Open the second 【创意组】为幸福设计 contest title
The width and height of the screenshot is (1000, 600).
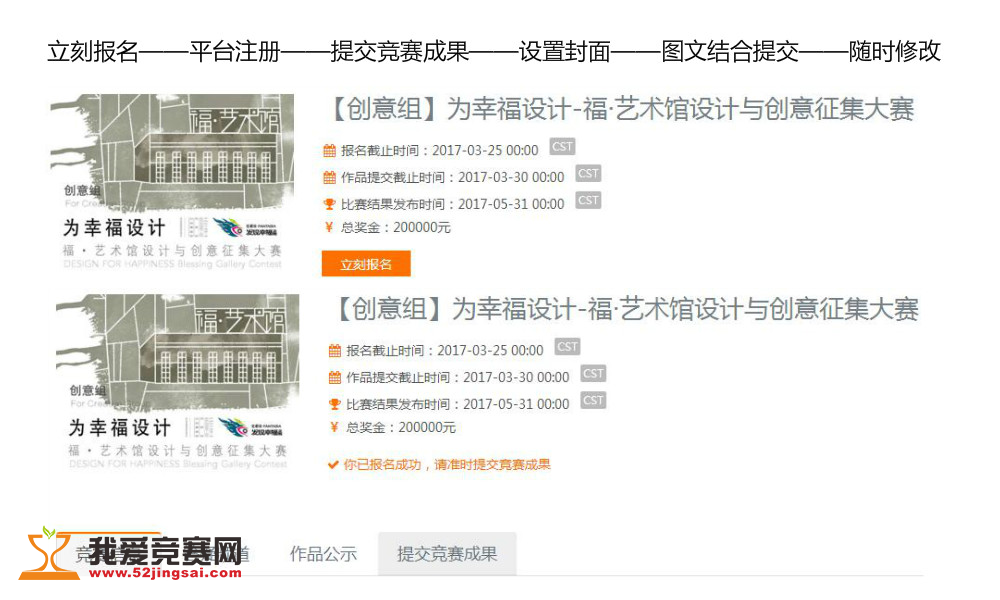(625, 309)
